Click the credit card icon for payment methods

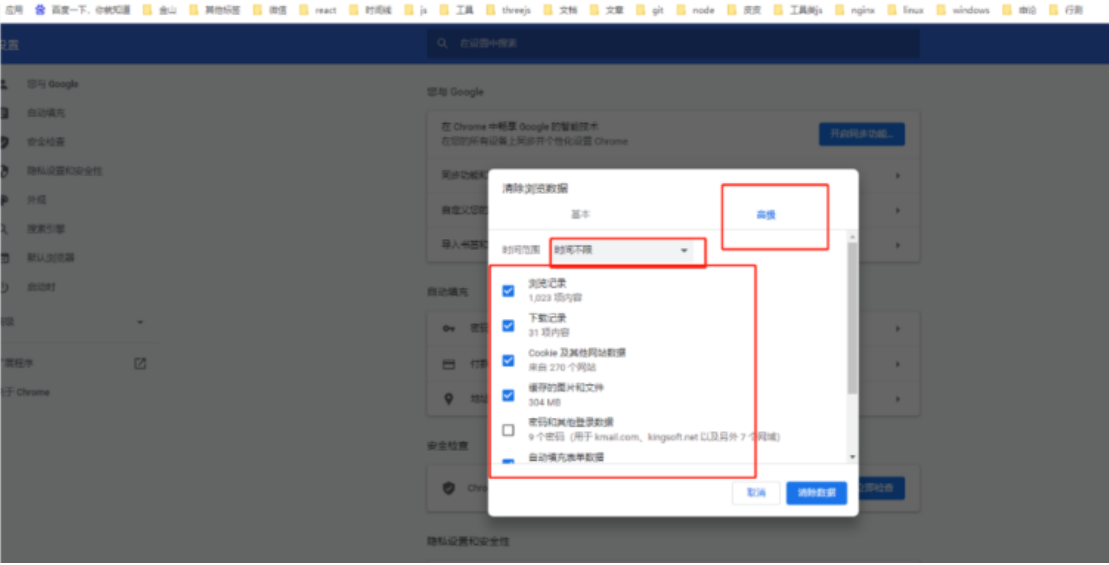448,364
